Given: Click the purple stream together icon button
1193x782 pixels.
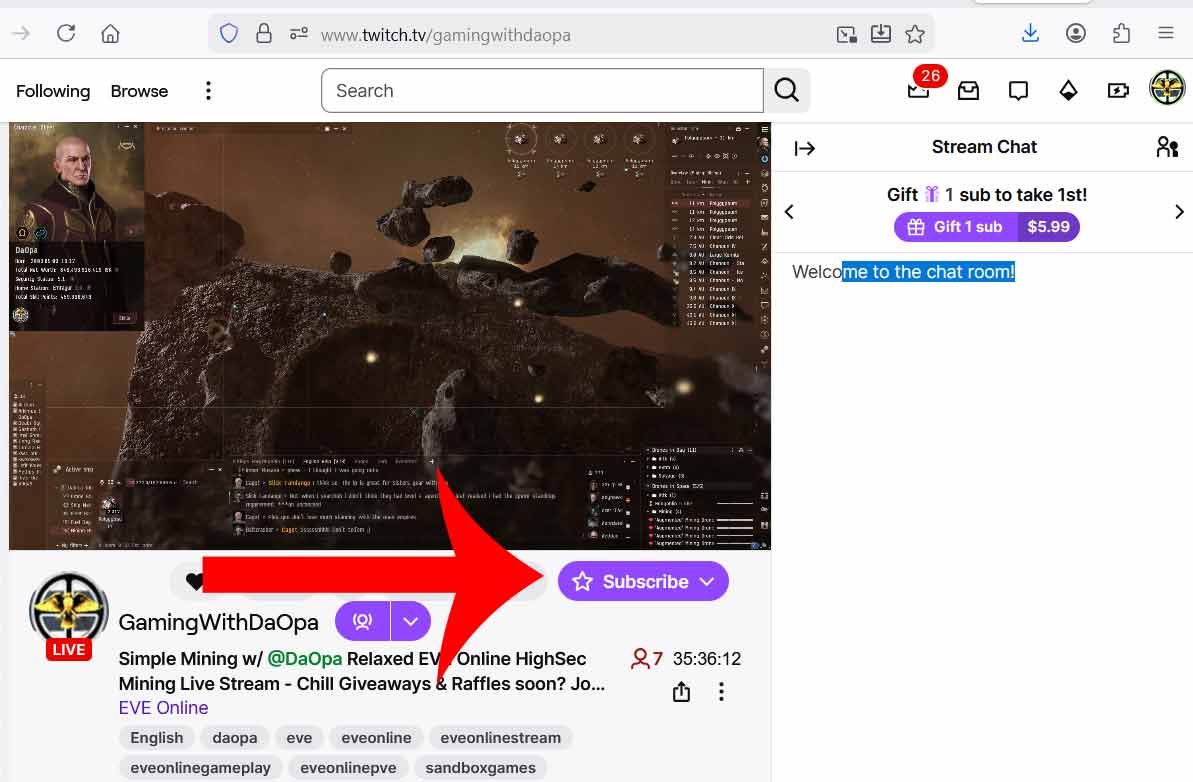Looking at the screenshot, I should click(x=362, y=621).
